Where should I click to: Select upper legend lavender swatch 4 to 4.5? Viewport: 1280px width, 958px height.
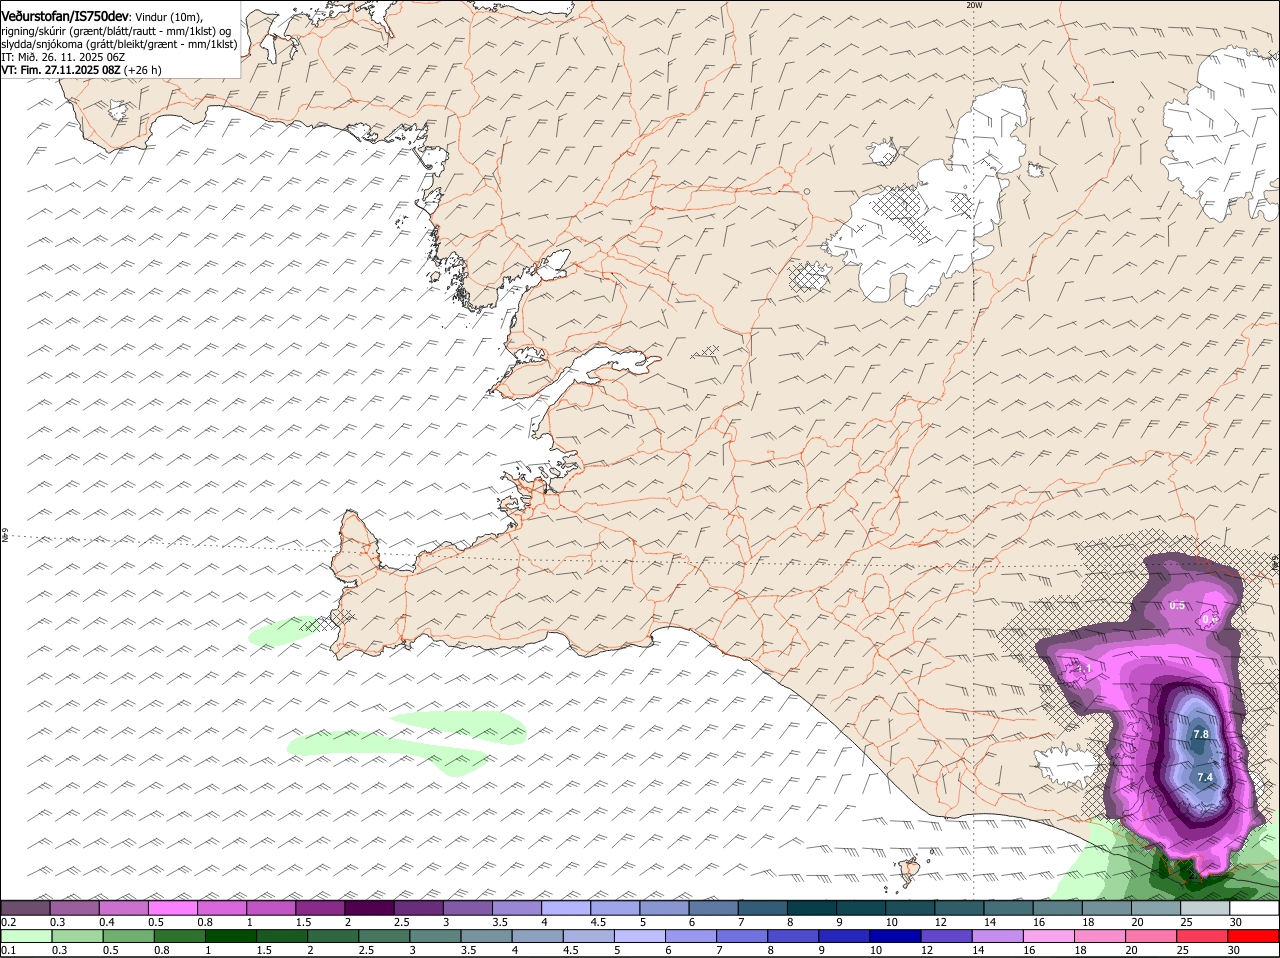(x=566, y=908)
